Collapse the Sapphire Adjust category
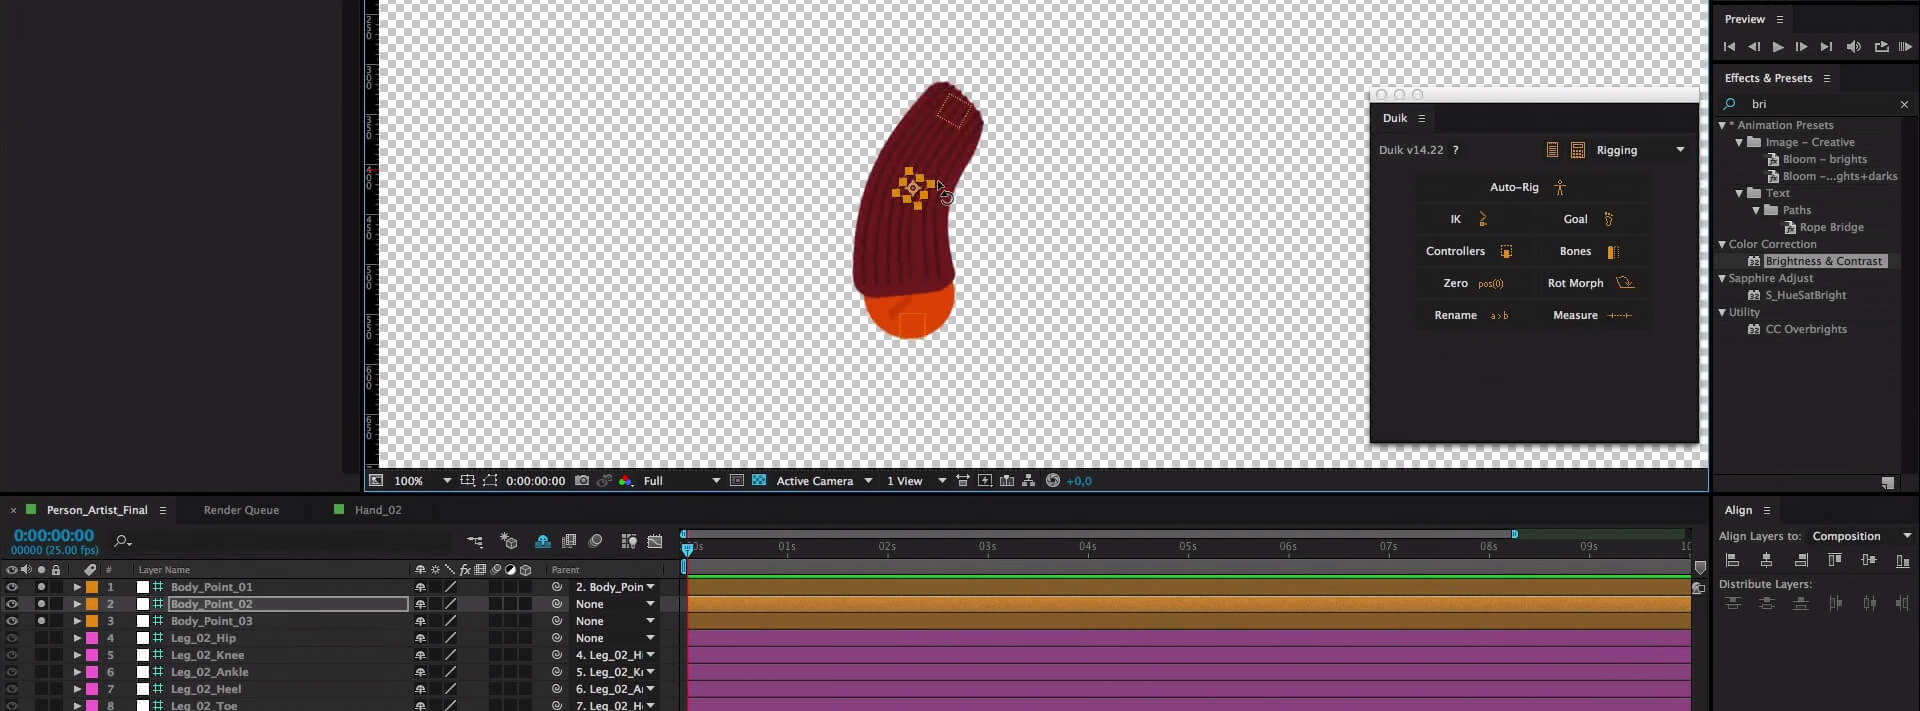1920x711 pixels. click(1722, 278)
